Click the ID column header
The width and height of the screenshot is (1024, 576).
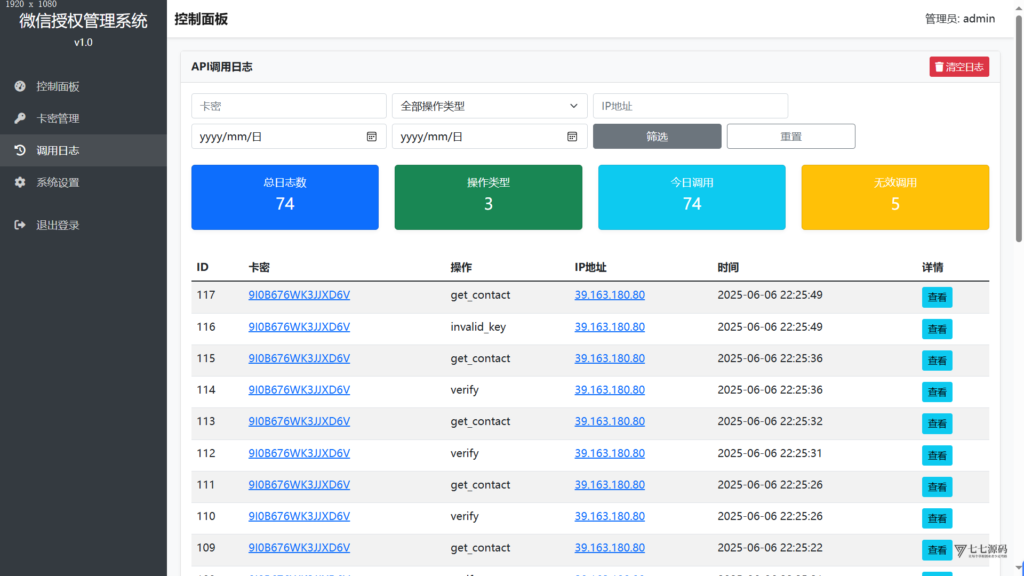202,267
